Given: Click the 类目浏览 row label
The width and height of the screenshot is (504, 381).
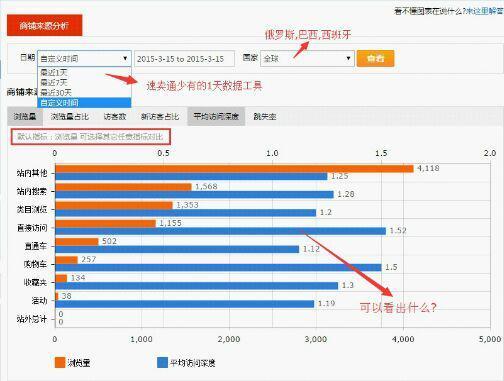Looking at the screenshot, I should pyautogui.click(x=32, y=209).
